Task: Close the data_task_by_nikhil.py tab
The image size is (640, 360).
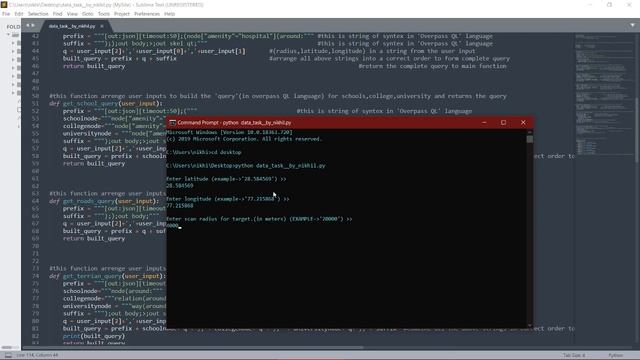Action: 102,26
